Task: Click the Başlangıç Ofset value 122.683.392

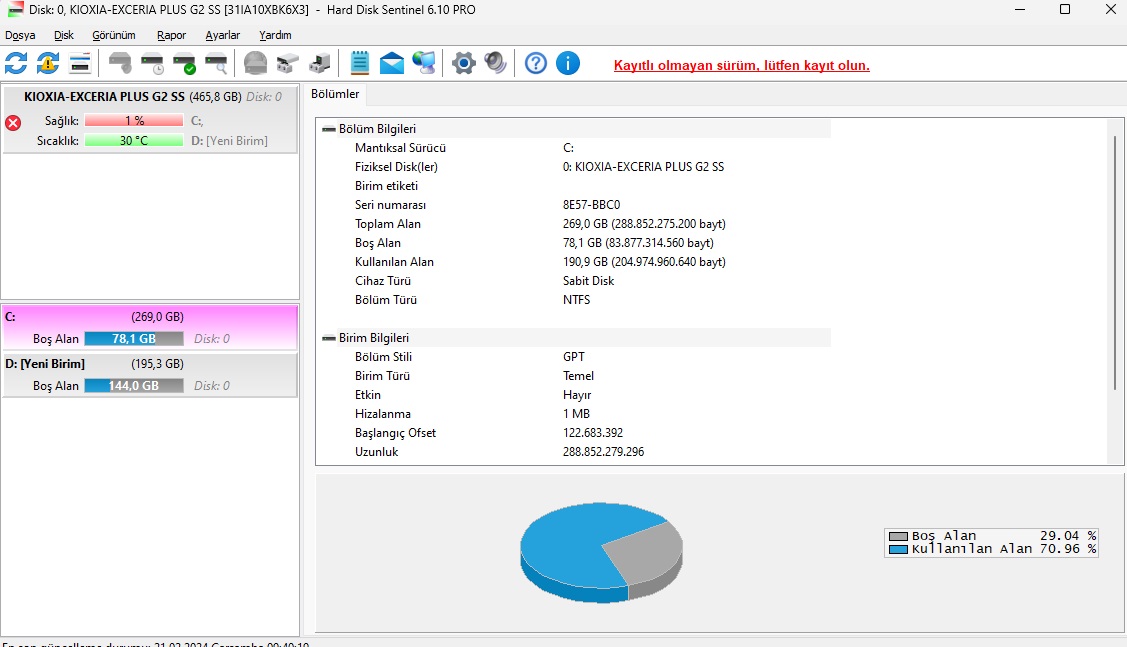Action: (593, 433)
